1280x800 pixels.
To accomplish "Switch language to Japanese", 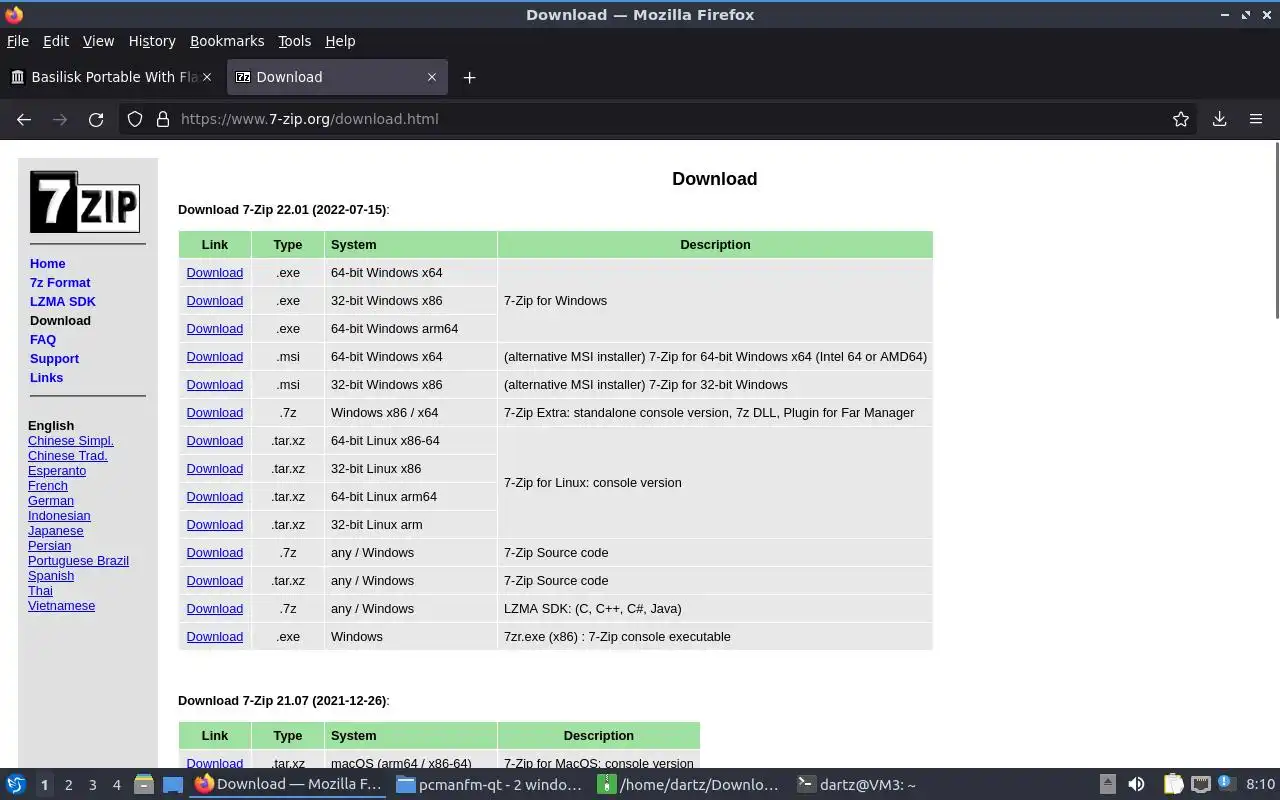I will (56, 531).
